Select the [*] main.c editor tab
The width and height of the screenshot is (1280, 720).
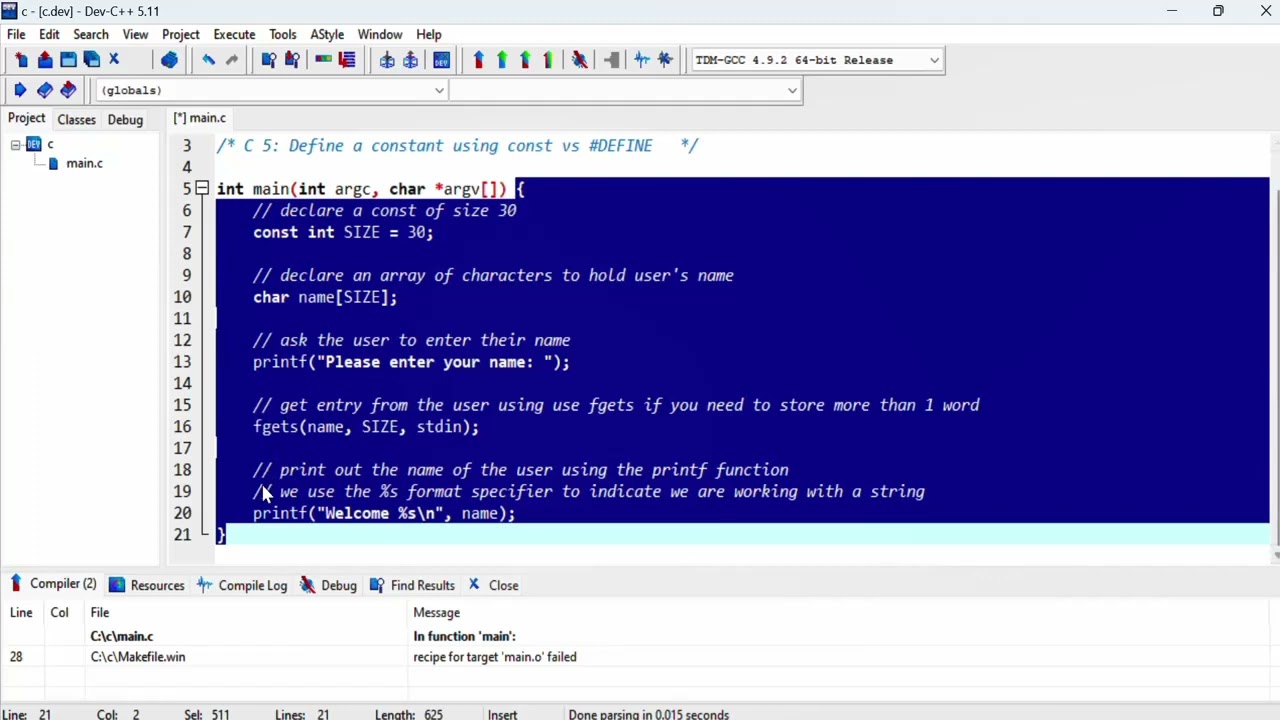point(200,118)
